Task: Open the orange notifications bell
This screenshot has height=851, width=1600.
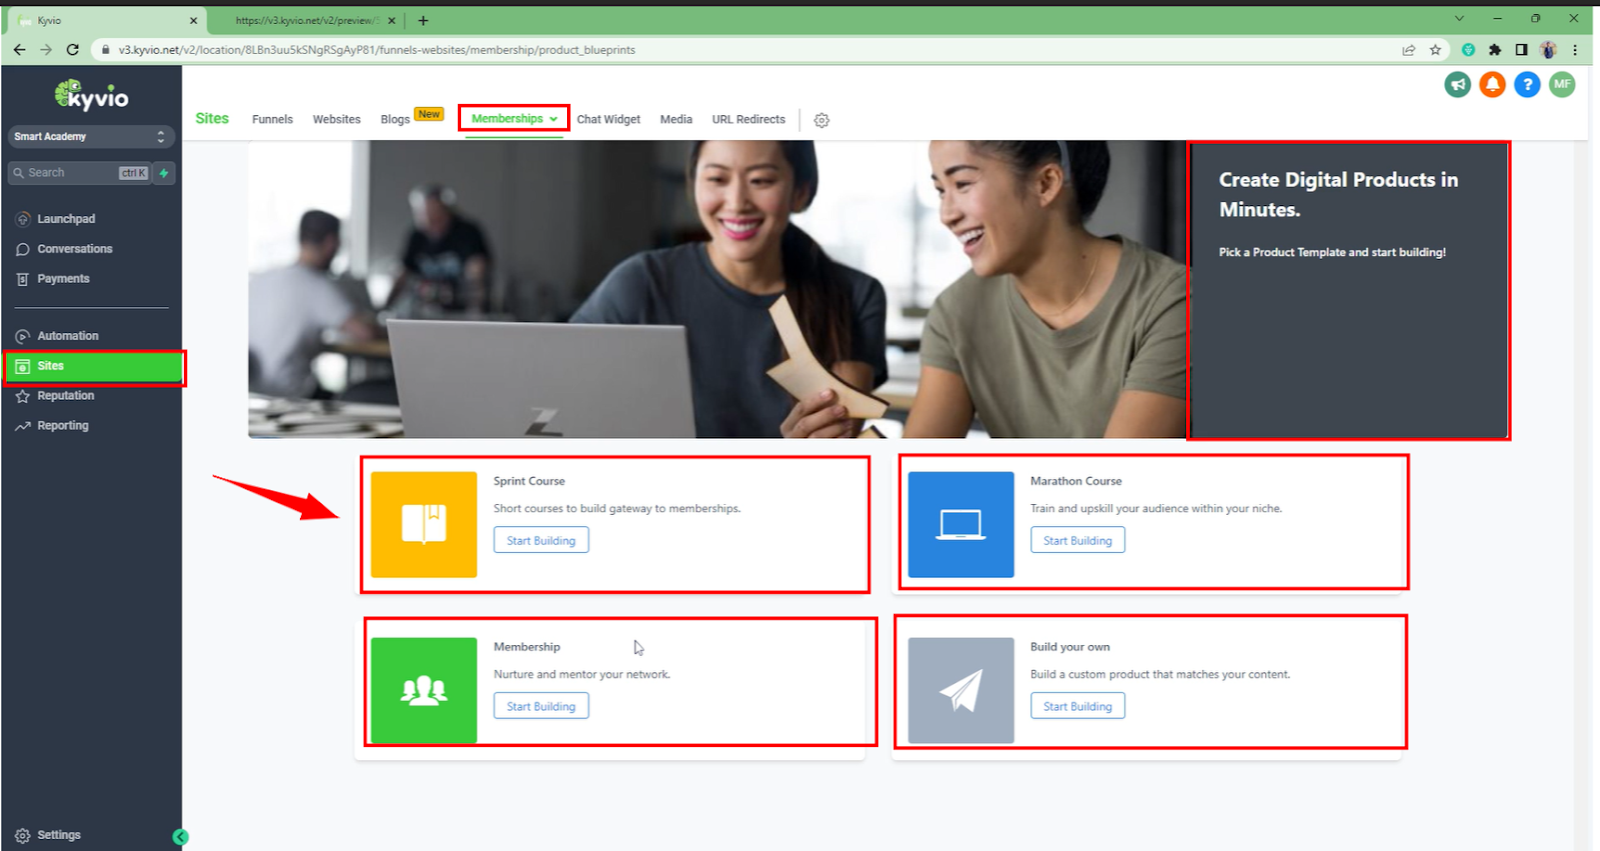Action: pos(1492,85)
